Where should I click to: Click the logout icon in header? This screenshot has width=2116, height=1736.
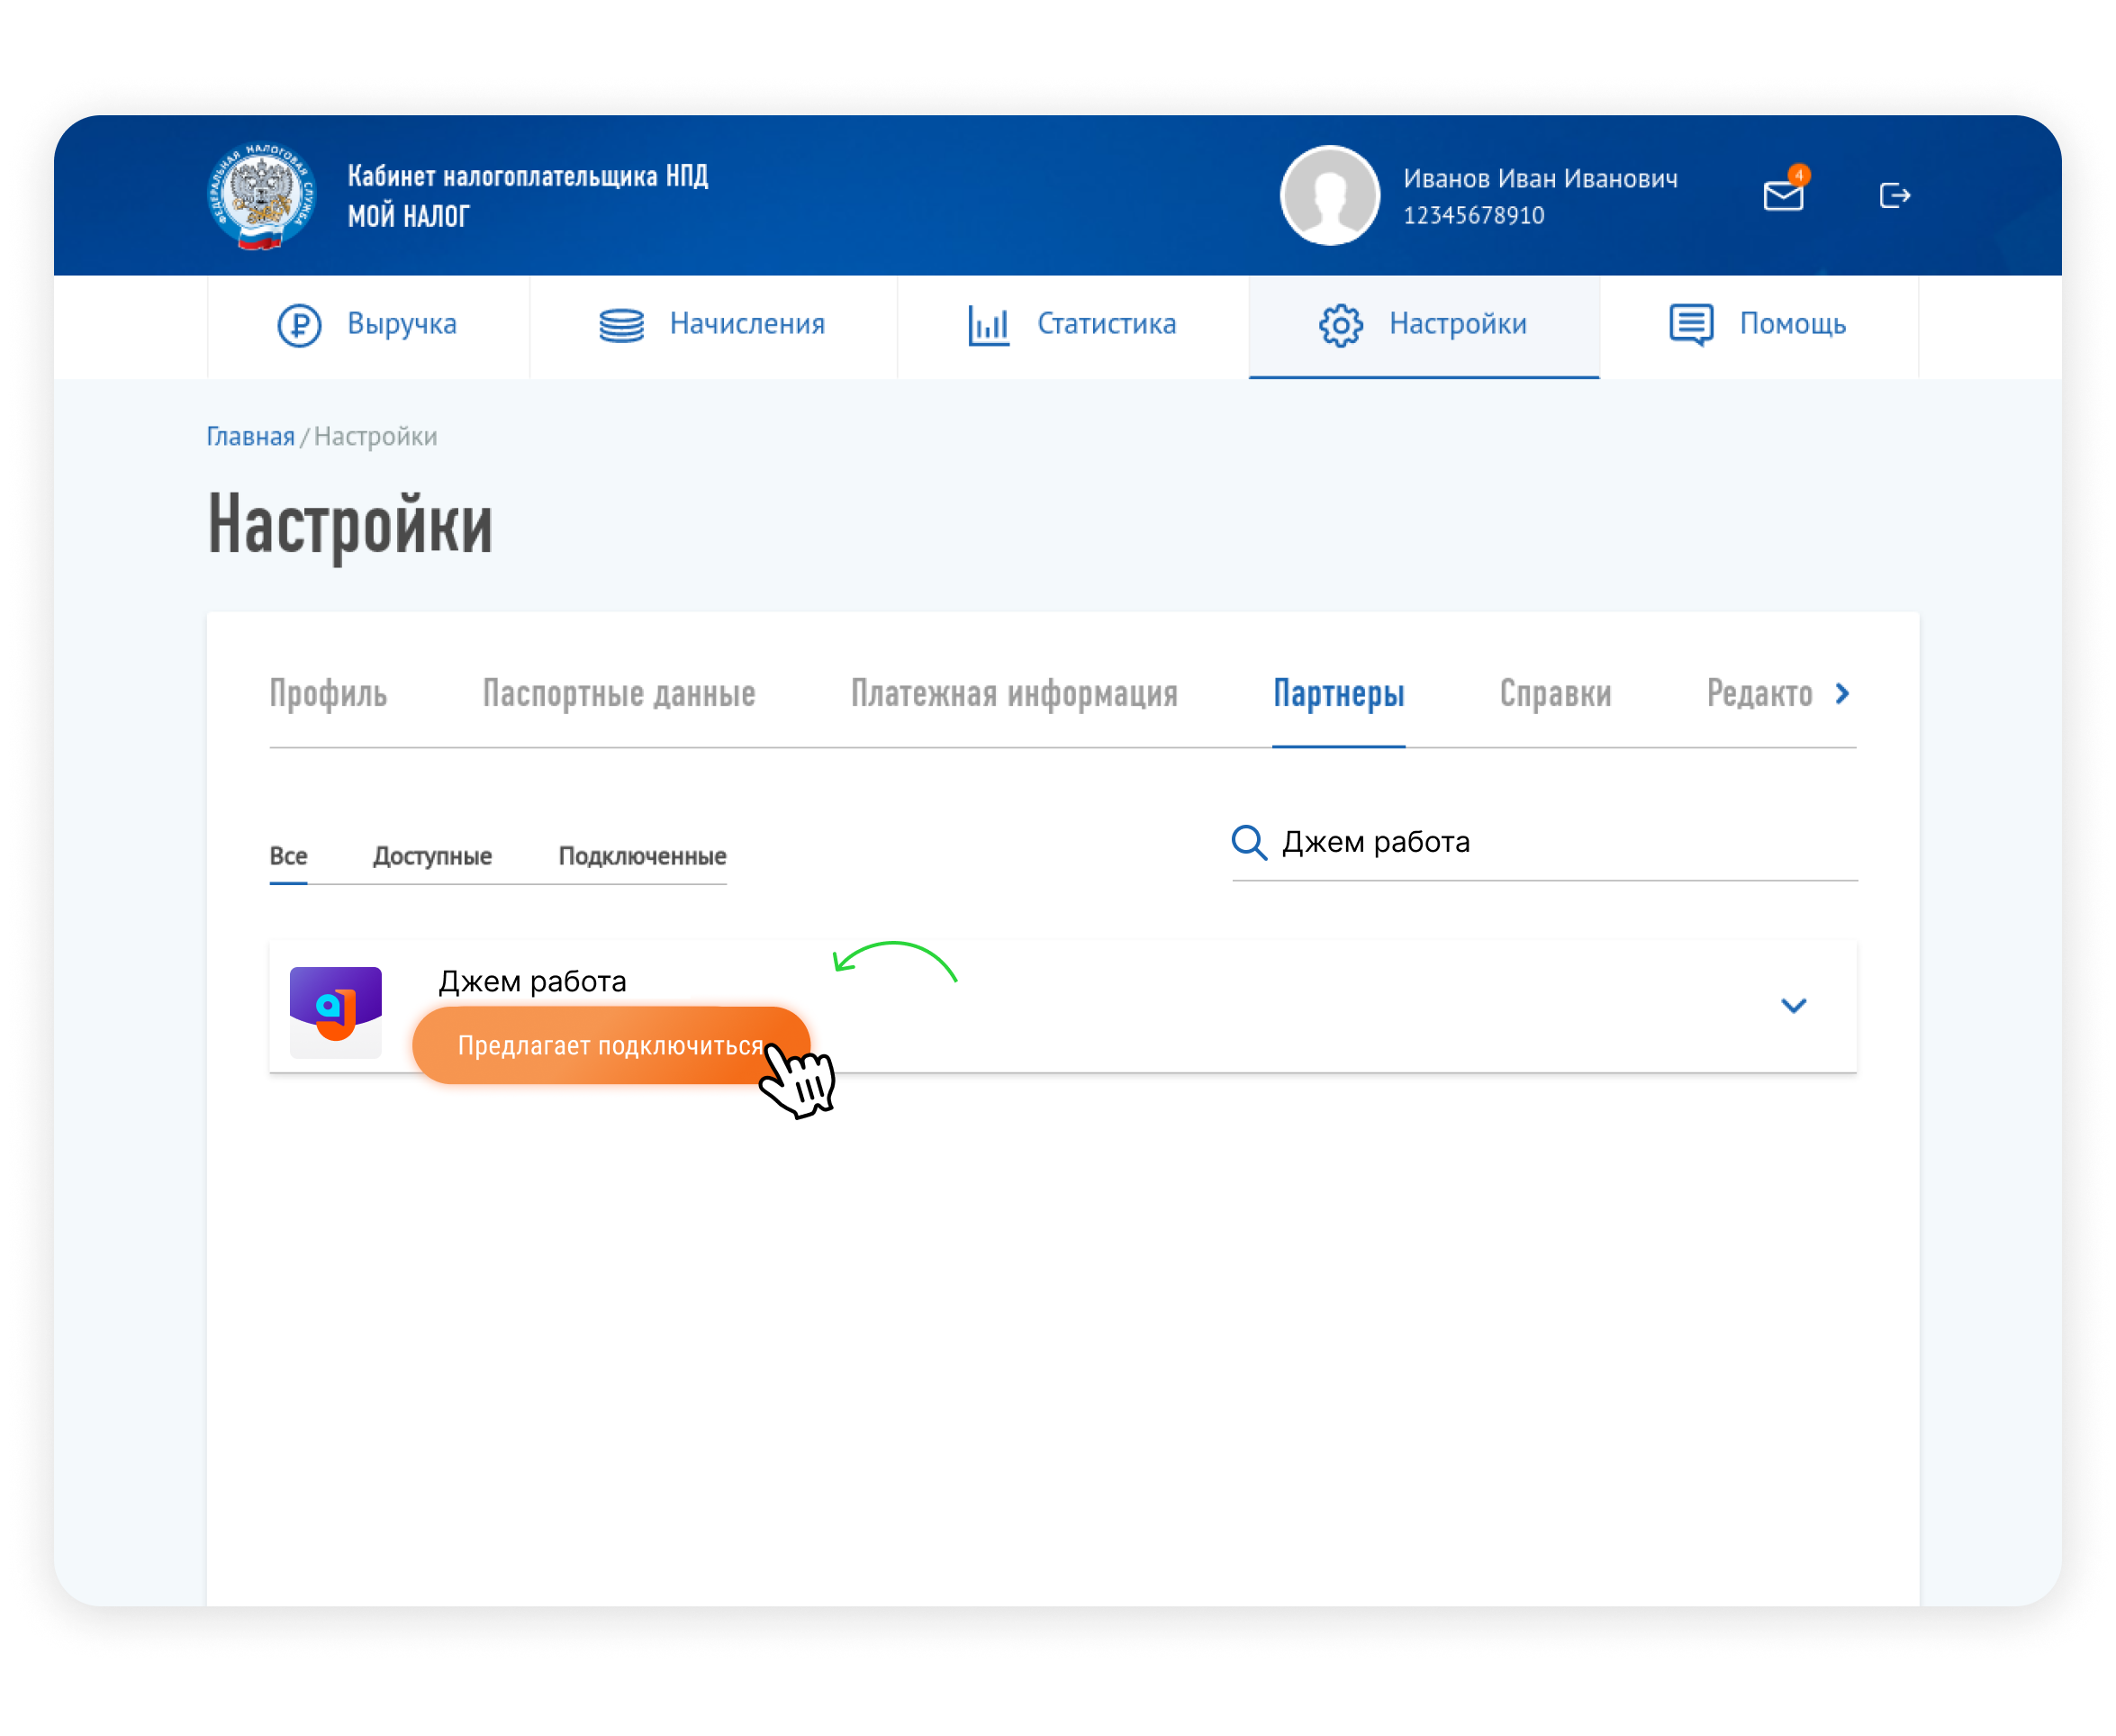(x=1894, y=195)
